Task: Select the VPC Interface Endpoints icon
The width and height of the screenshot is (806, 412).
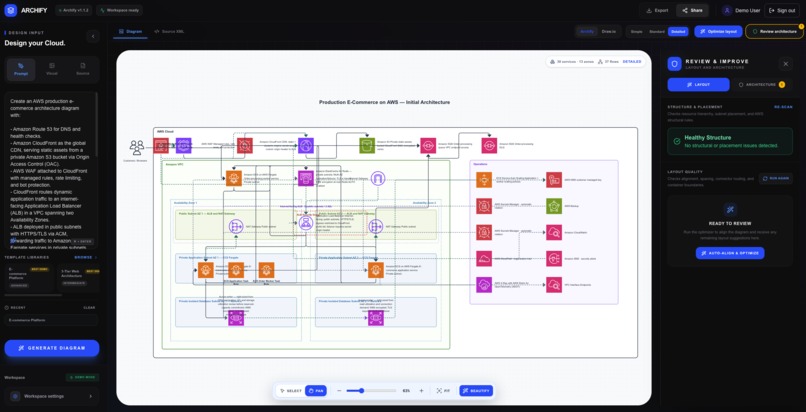Action: pyautogui.click(x=554, y=285)
